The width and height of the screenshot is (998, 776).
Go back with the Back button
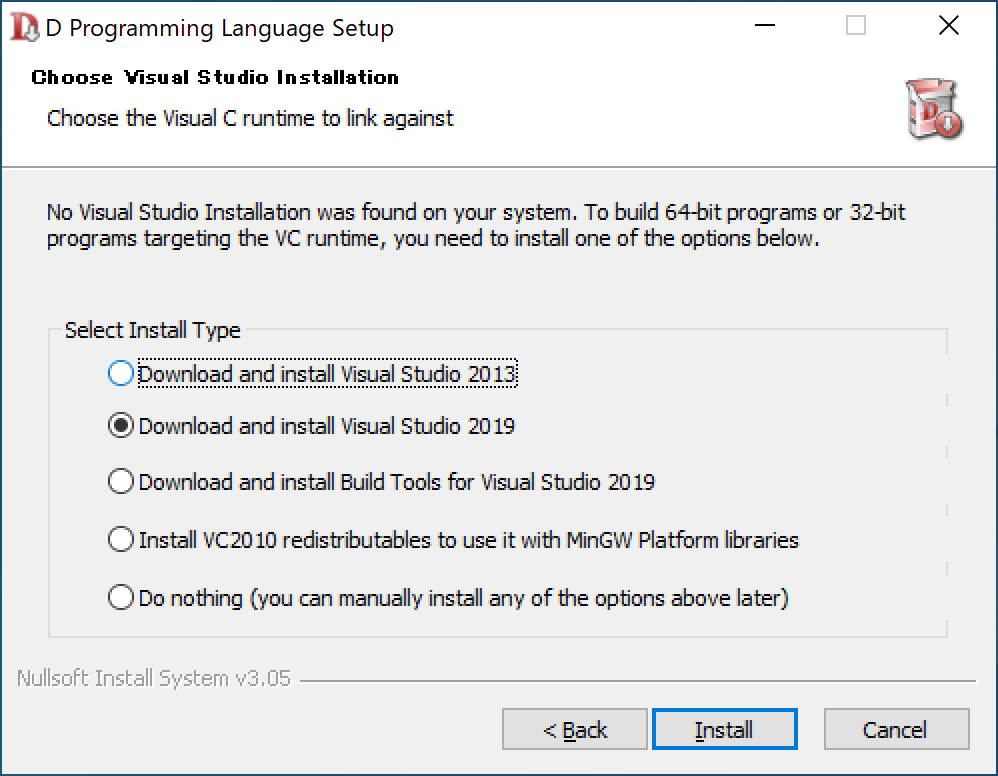pyautogui.click(x=575, y=730)
